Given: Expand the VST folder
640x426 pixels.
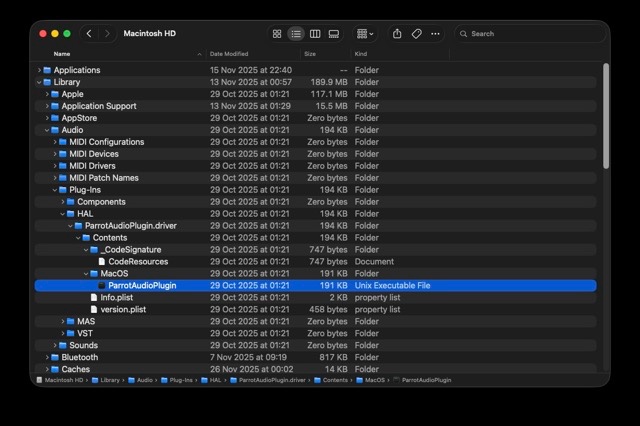Looking at the screenshot, I should point(62,333).
